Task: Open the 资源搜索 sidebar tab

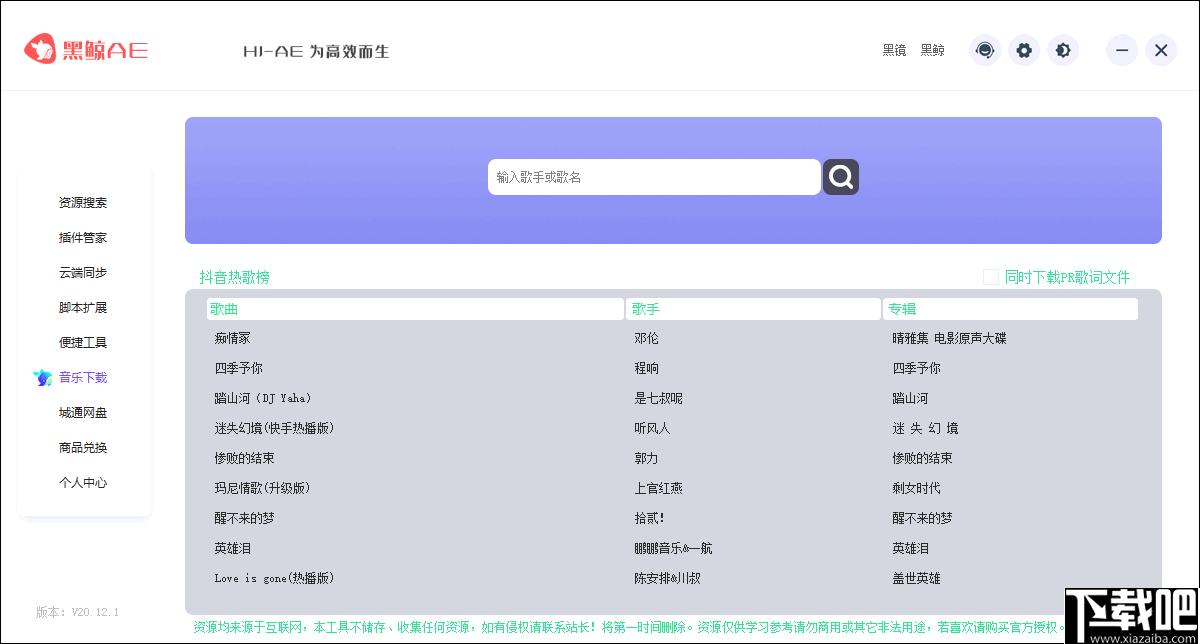Action: click(83, 203)
